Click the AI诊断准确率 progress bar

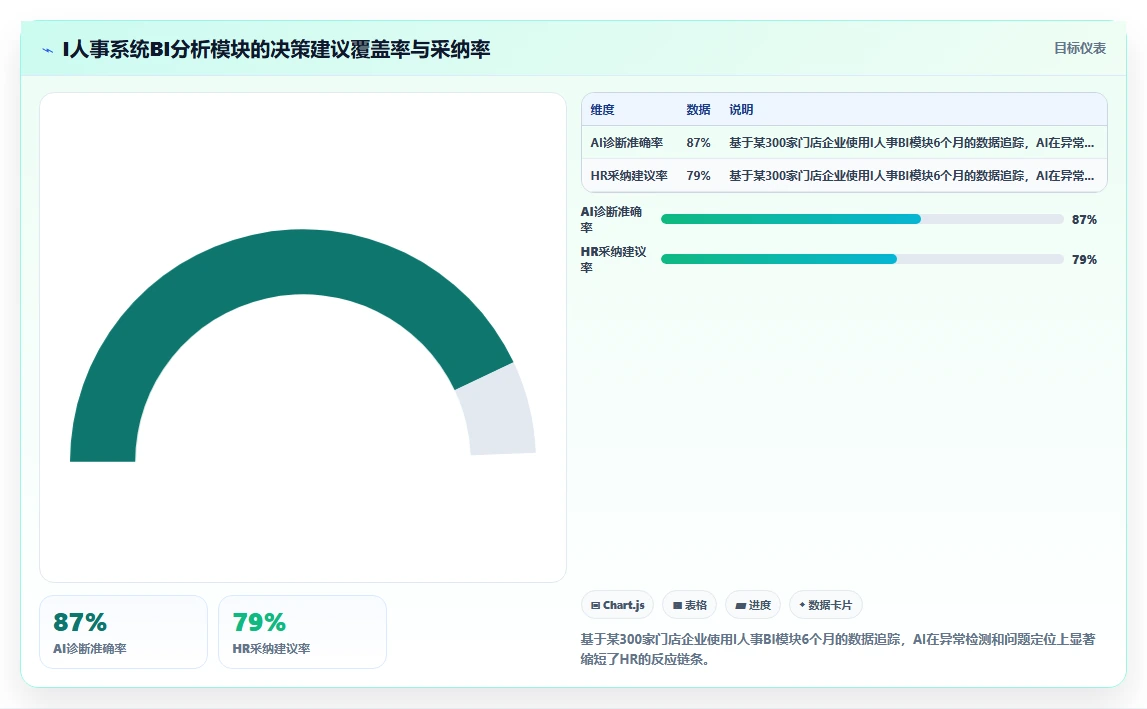[862, 220]
